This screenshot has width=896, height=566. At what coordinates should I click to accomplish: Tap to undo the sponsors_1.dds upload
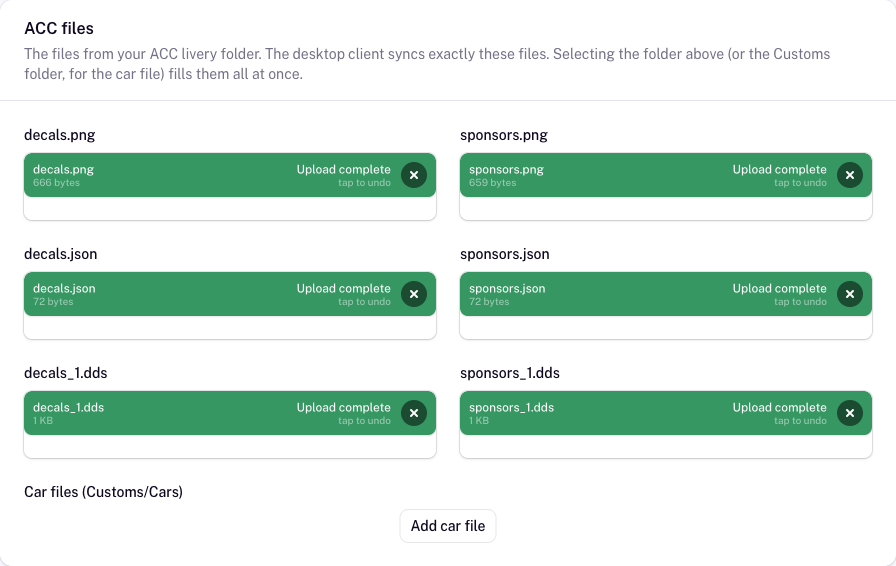(800, 421)
